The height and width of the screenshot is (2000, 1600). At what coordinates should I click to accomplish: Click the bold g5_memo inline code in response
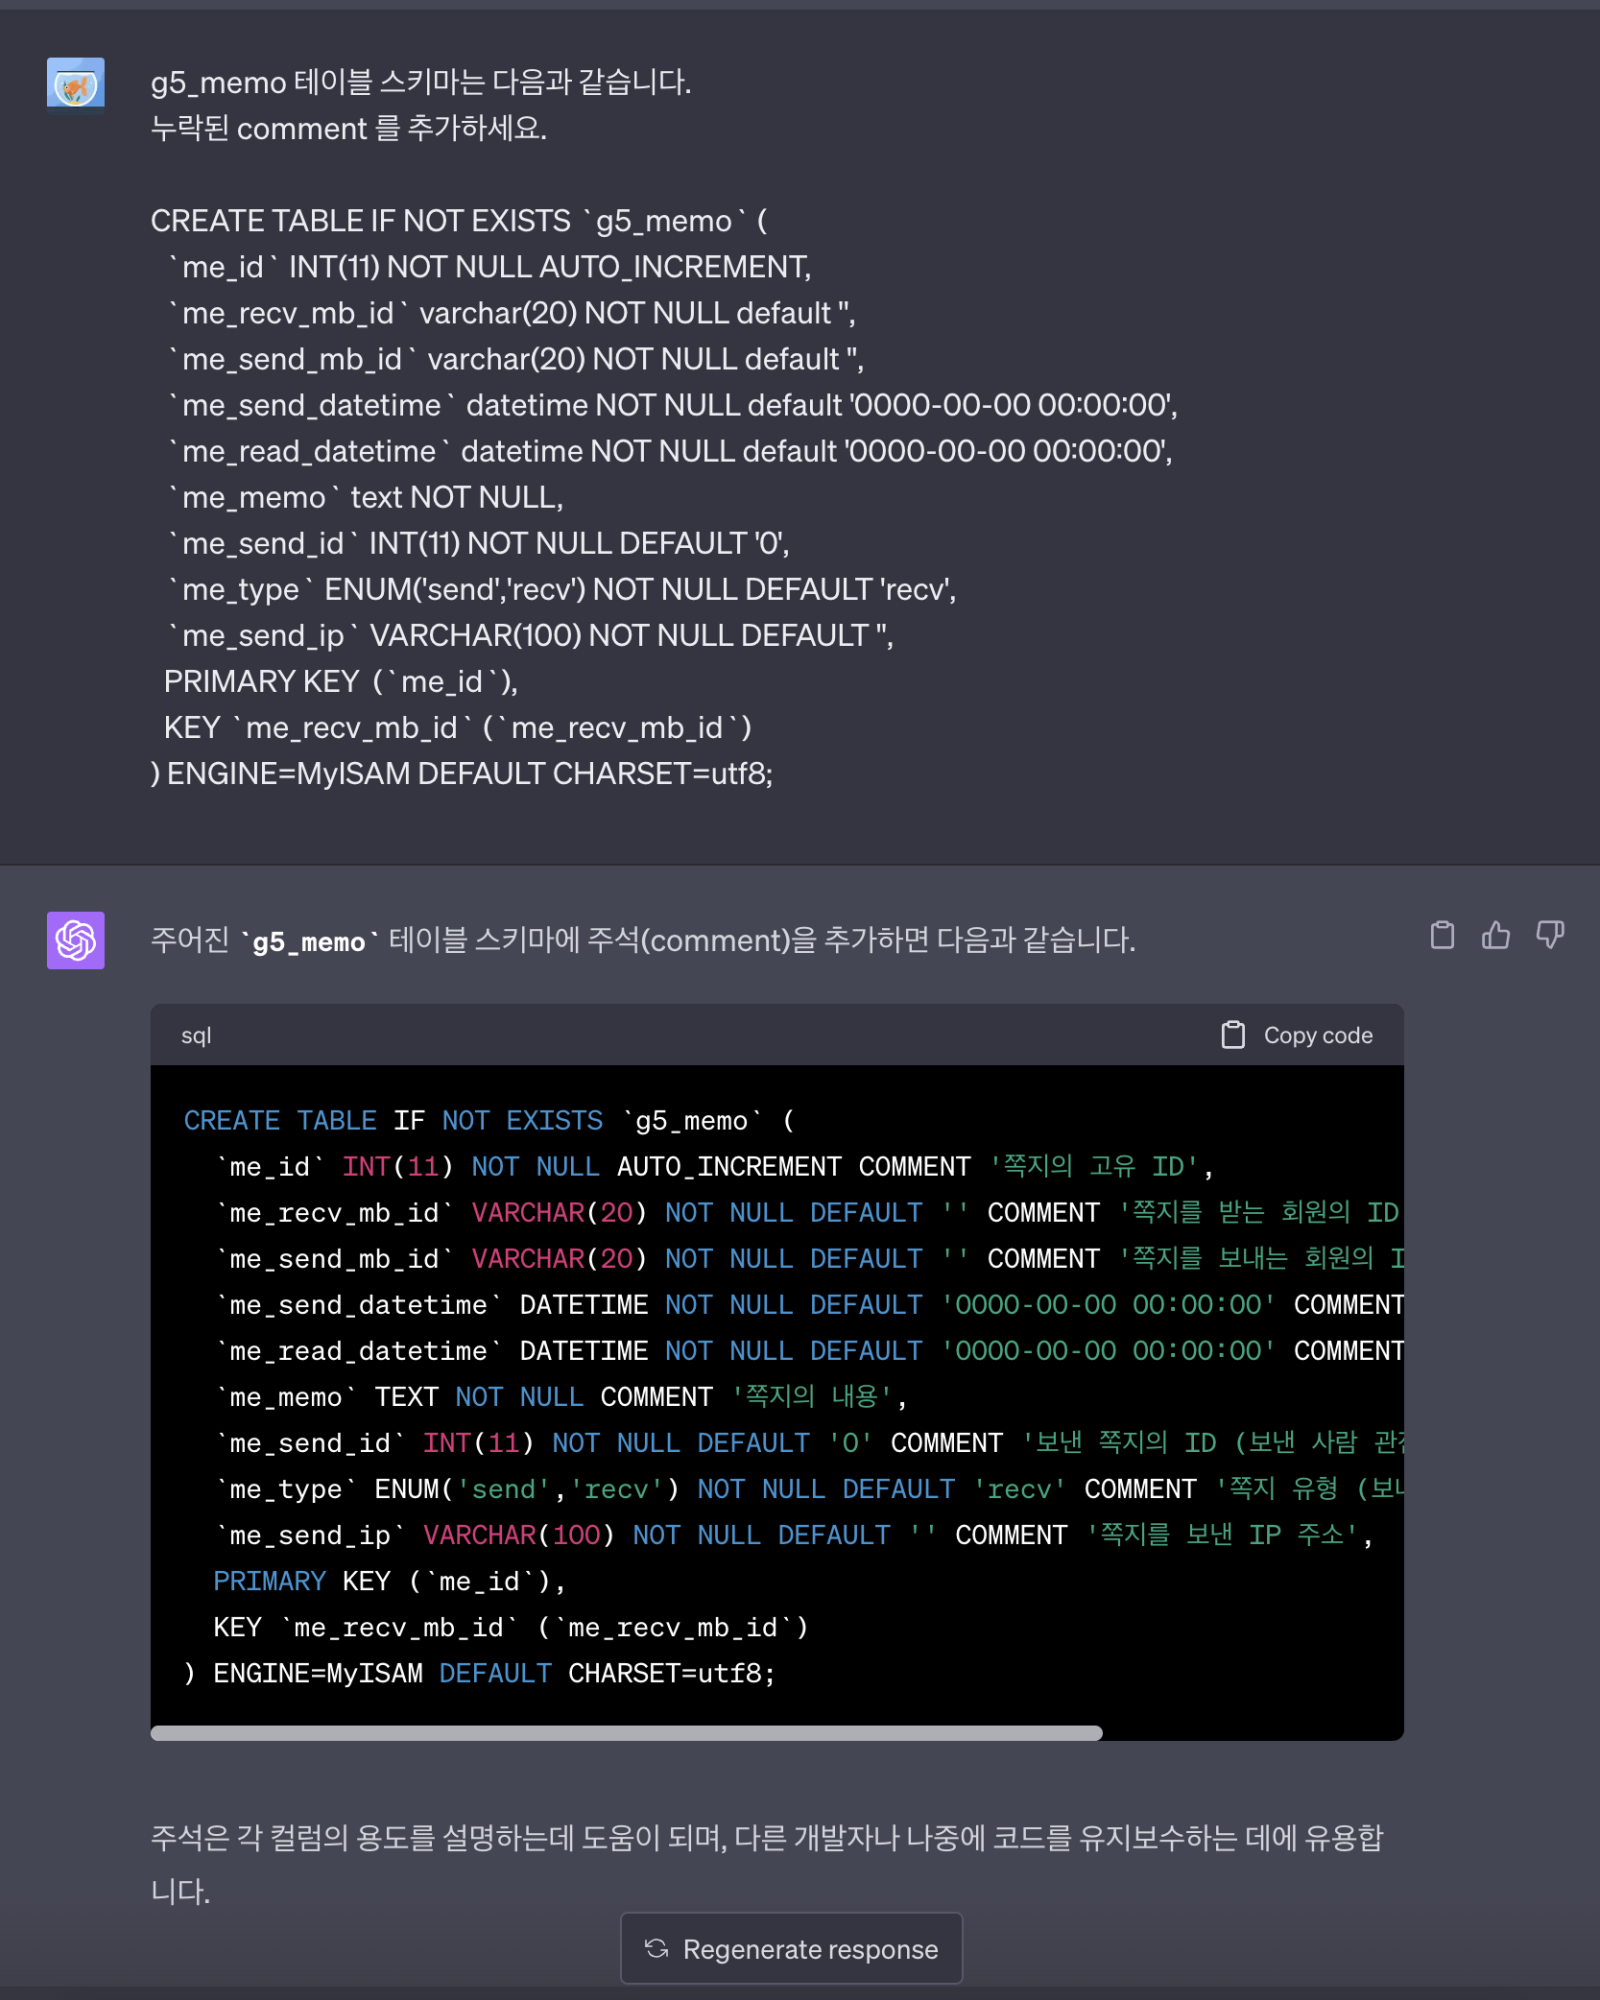click(308, 942)
